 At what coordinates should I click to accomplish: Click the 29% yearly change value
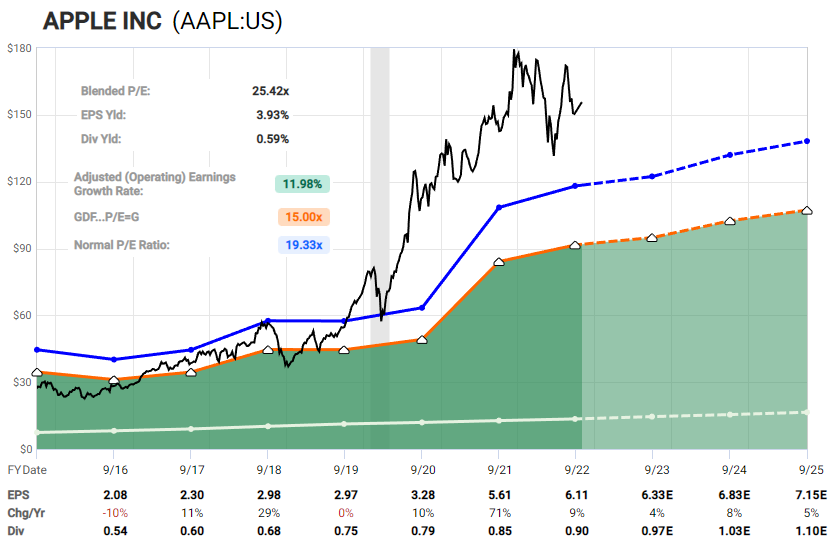[x=269, y=513]
